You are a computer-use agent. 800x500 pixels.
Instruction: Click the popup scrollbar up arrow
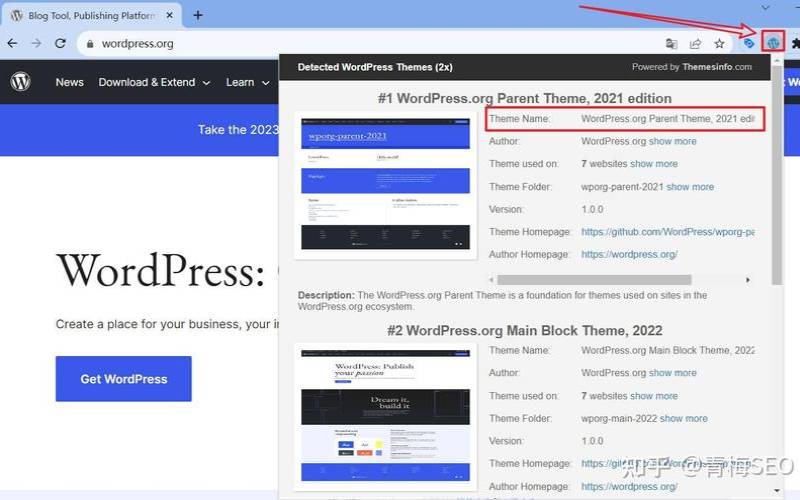tap(777, 60)
